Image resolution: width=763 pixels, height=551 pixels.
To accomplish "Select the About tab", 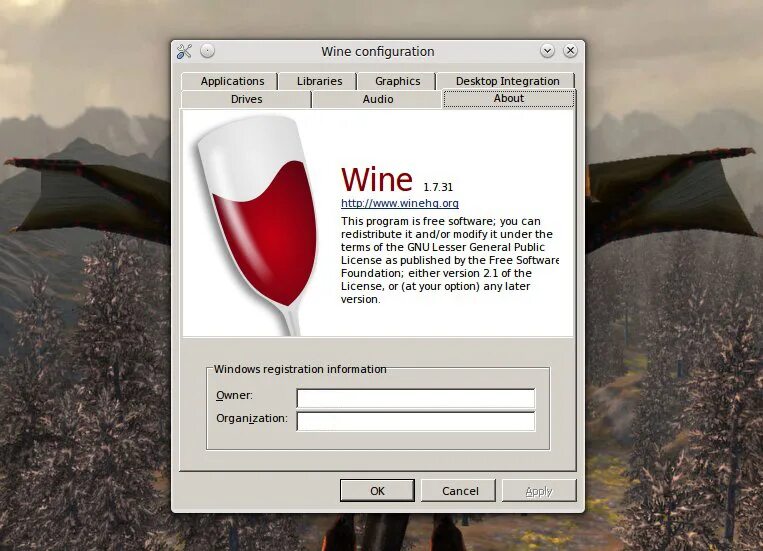I will pyautogui.click(x=509, y=98).
